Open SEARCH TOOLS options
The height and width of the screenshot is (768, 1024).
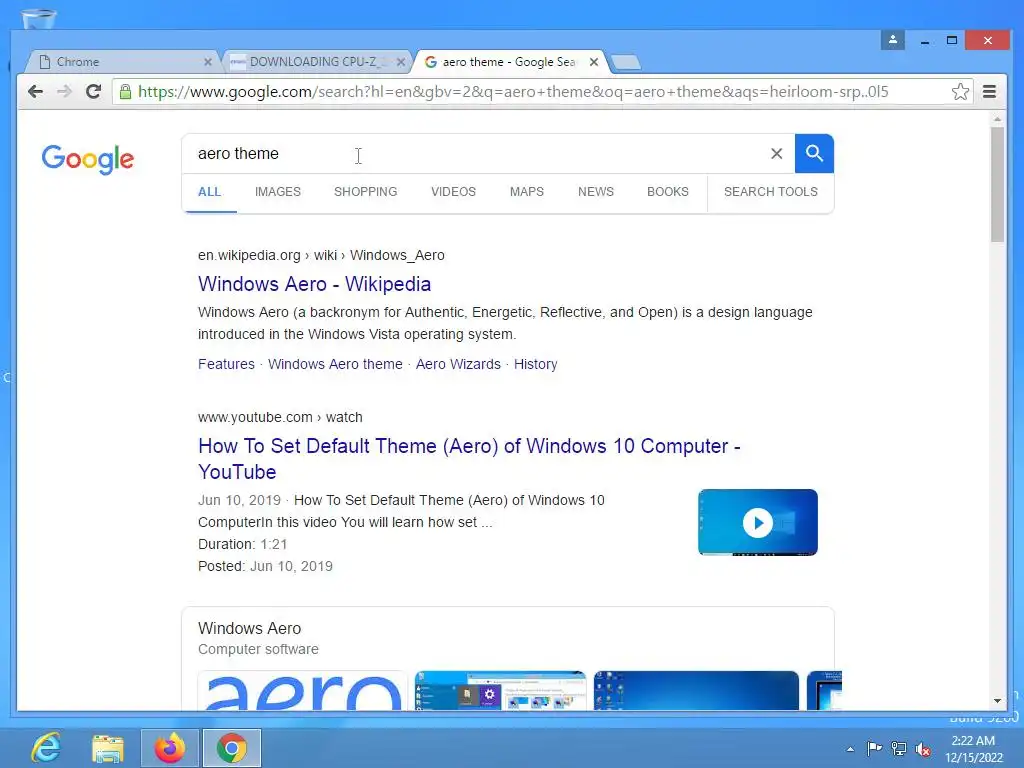[771, 192]
